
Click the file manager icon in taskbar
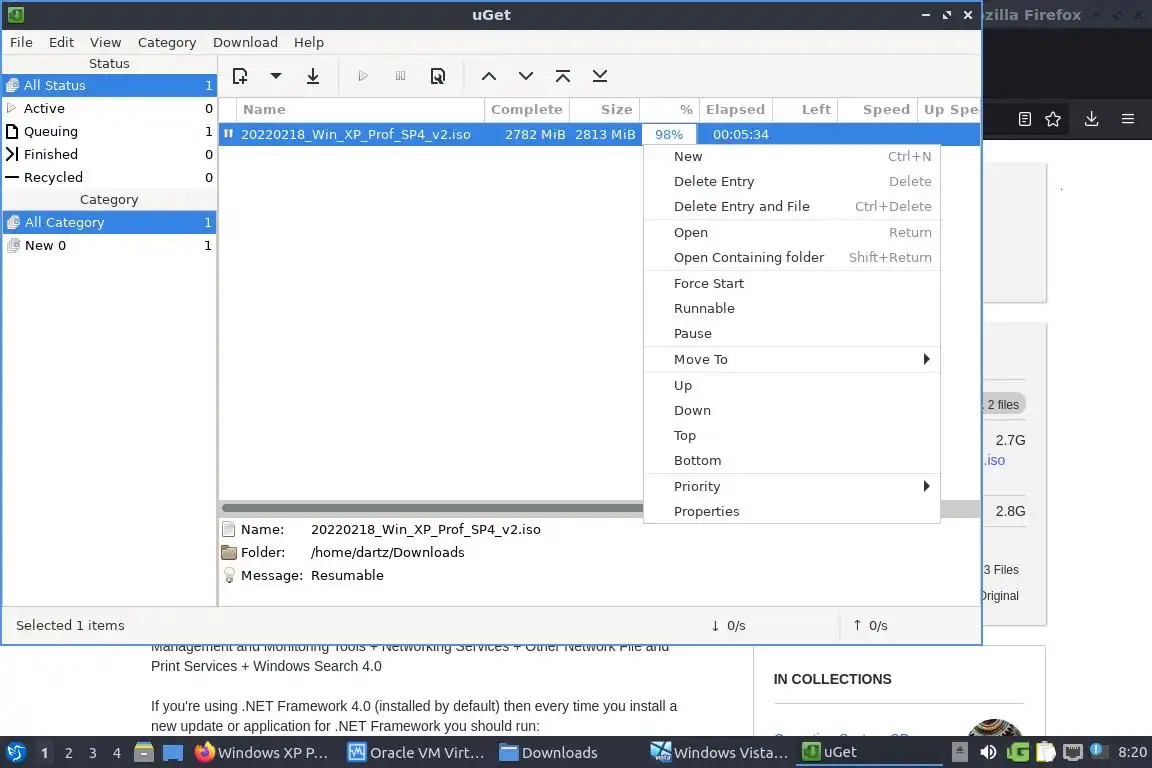(x=144, y=753)
